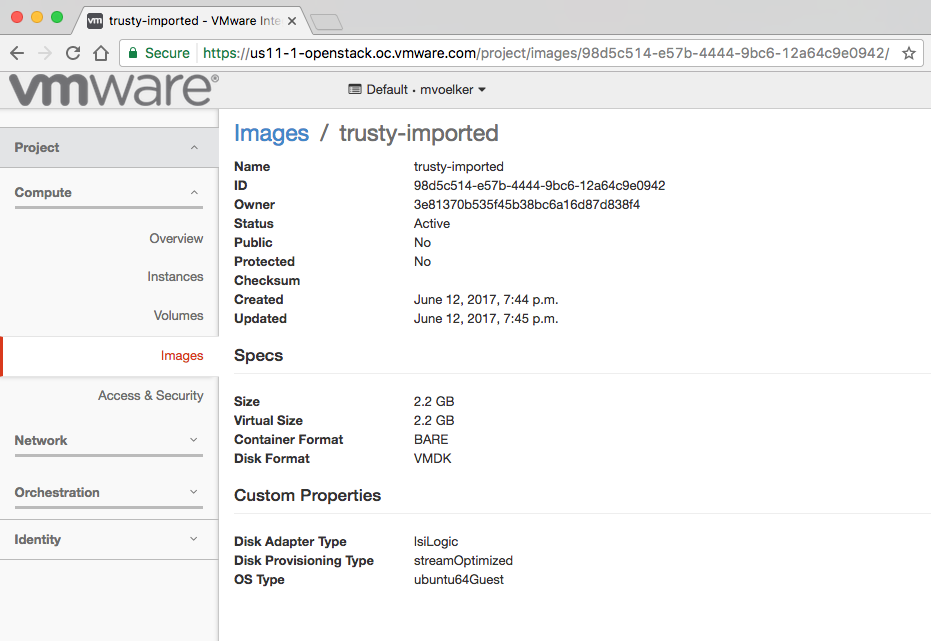Click the streamOptimized provisioning value
Image resolution: width=931 pixels, height=641 pixels.
(x=463, y=561)
